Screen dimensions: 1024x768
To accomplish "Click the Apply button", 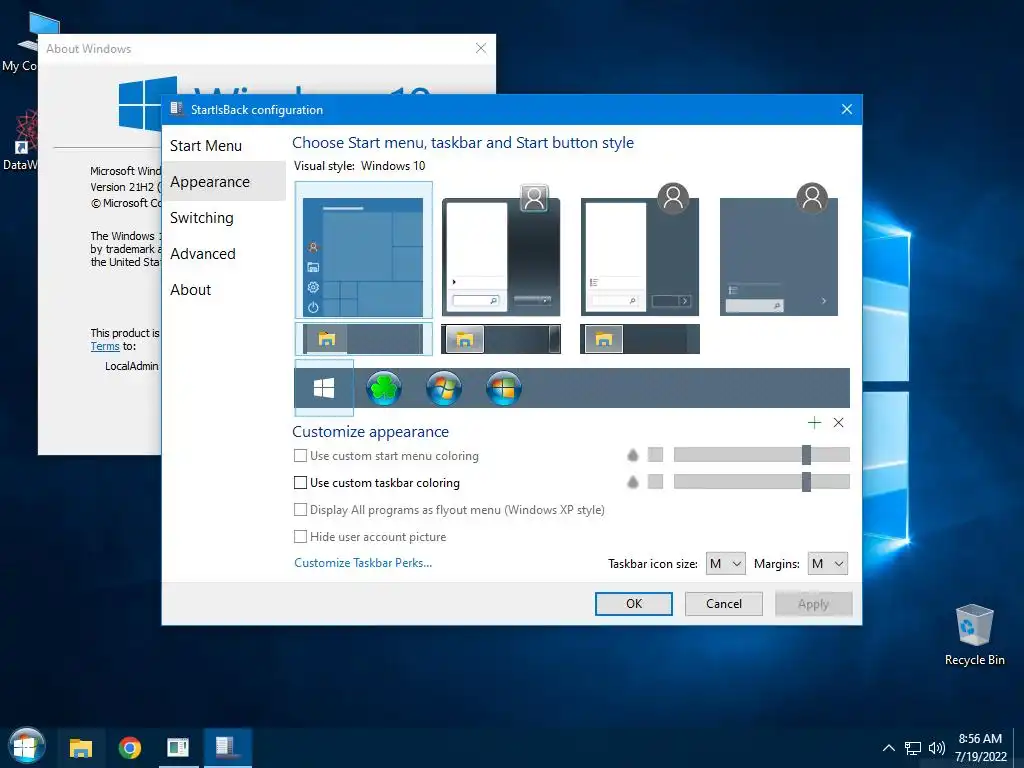I will [813, 603].
